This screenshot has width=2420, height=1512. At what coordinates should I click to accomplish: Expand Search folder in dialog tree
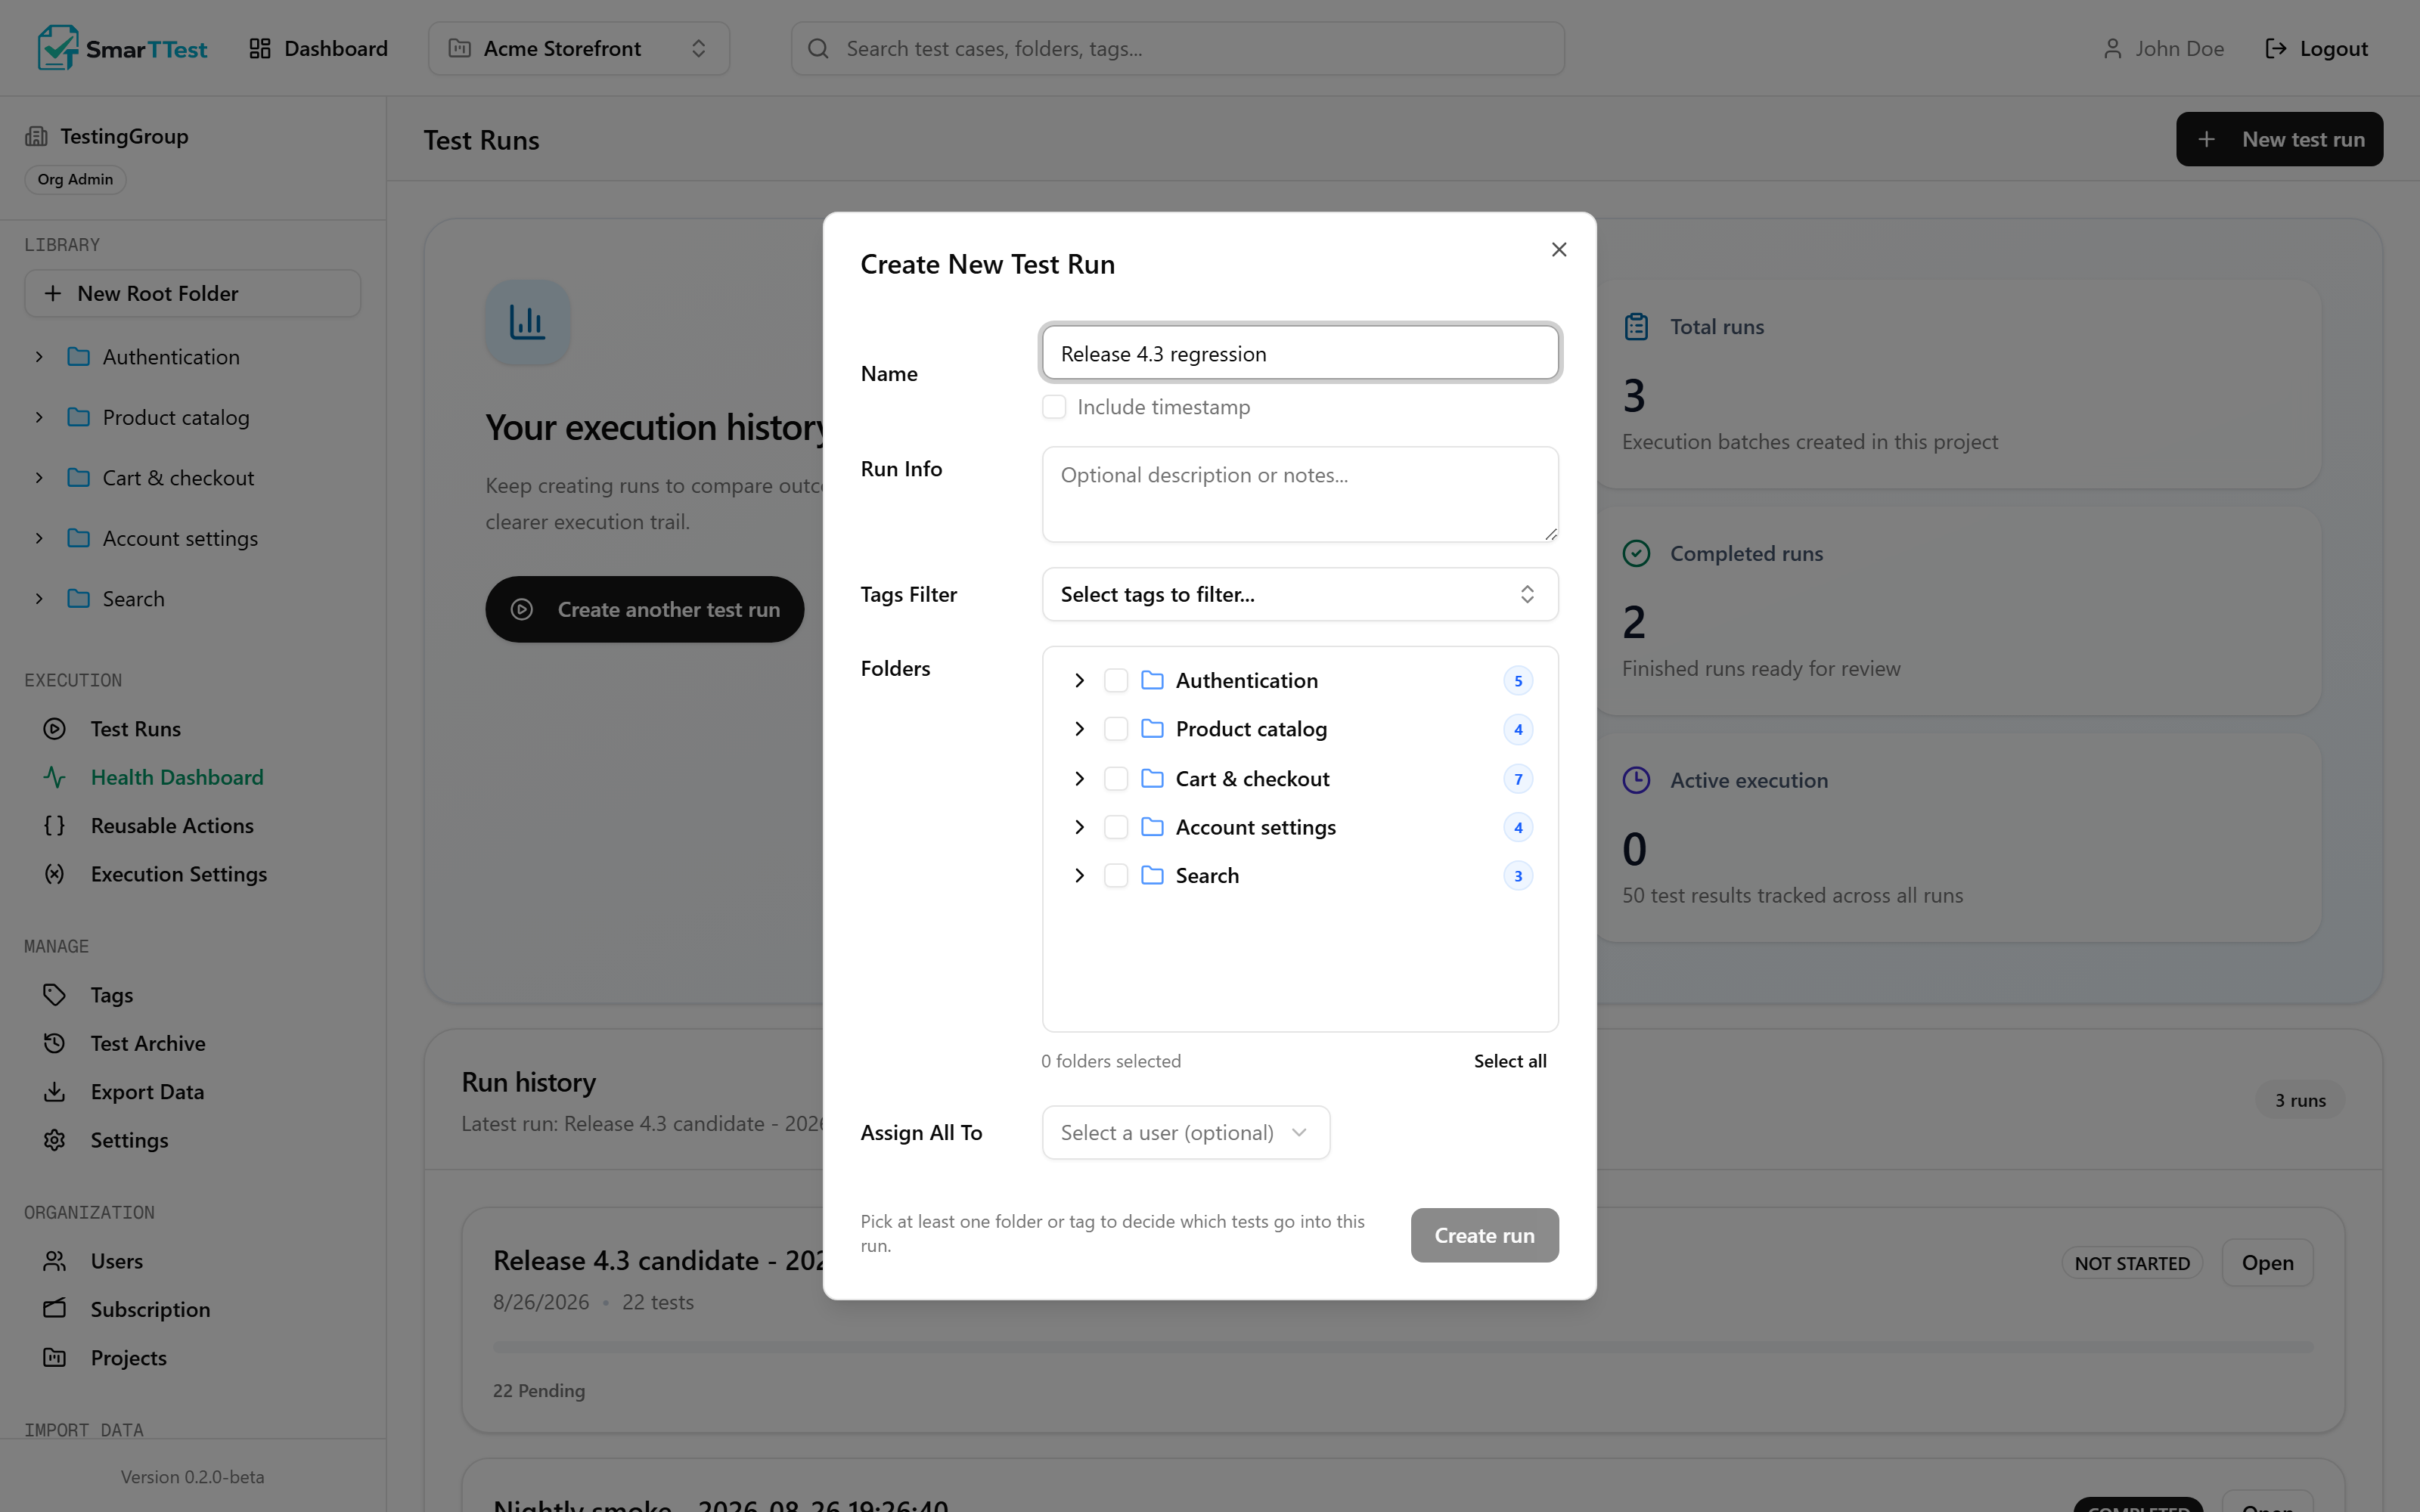point(1079,875)
